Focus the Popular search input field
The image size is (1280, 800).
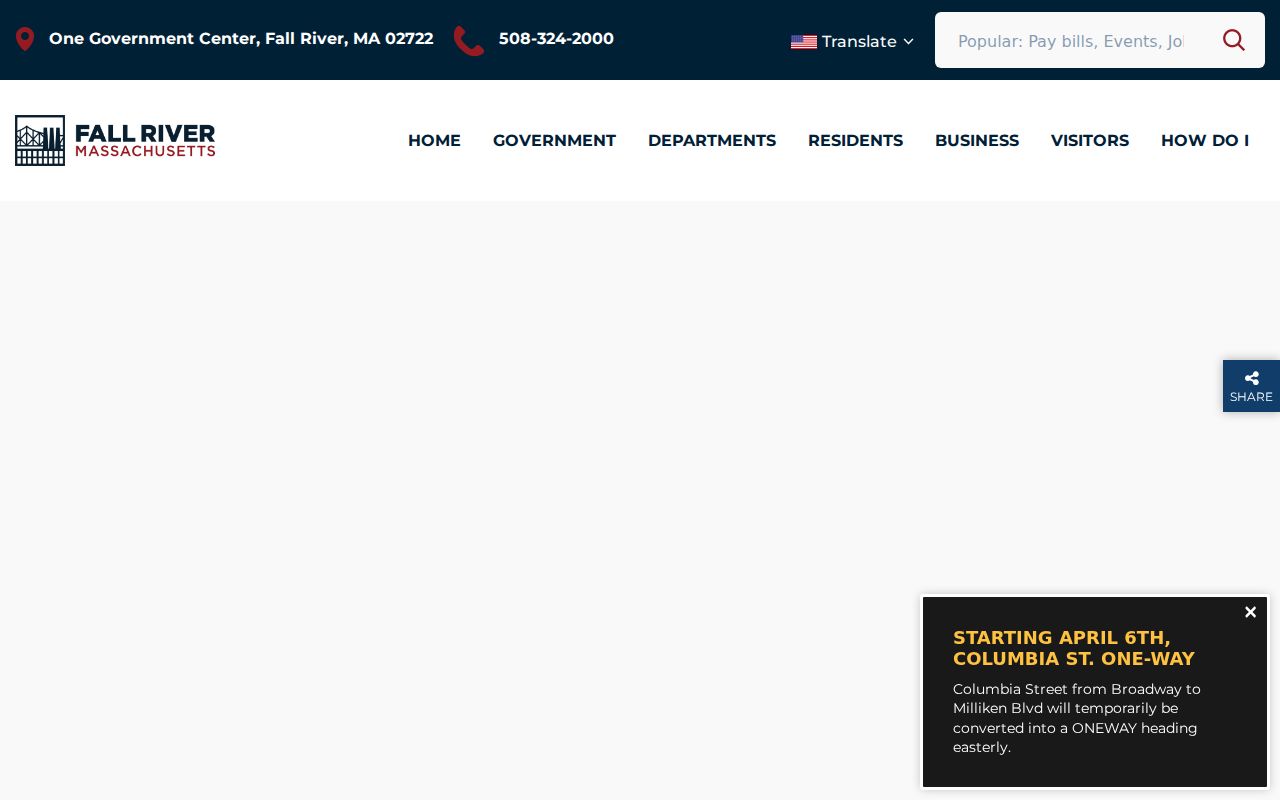click(1070, 41)
